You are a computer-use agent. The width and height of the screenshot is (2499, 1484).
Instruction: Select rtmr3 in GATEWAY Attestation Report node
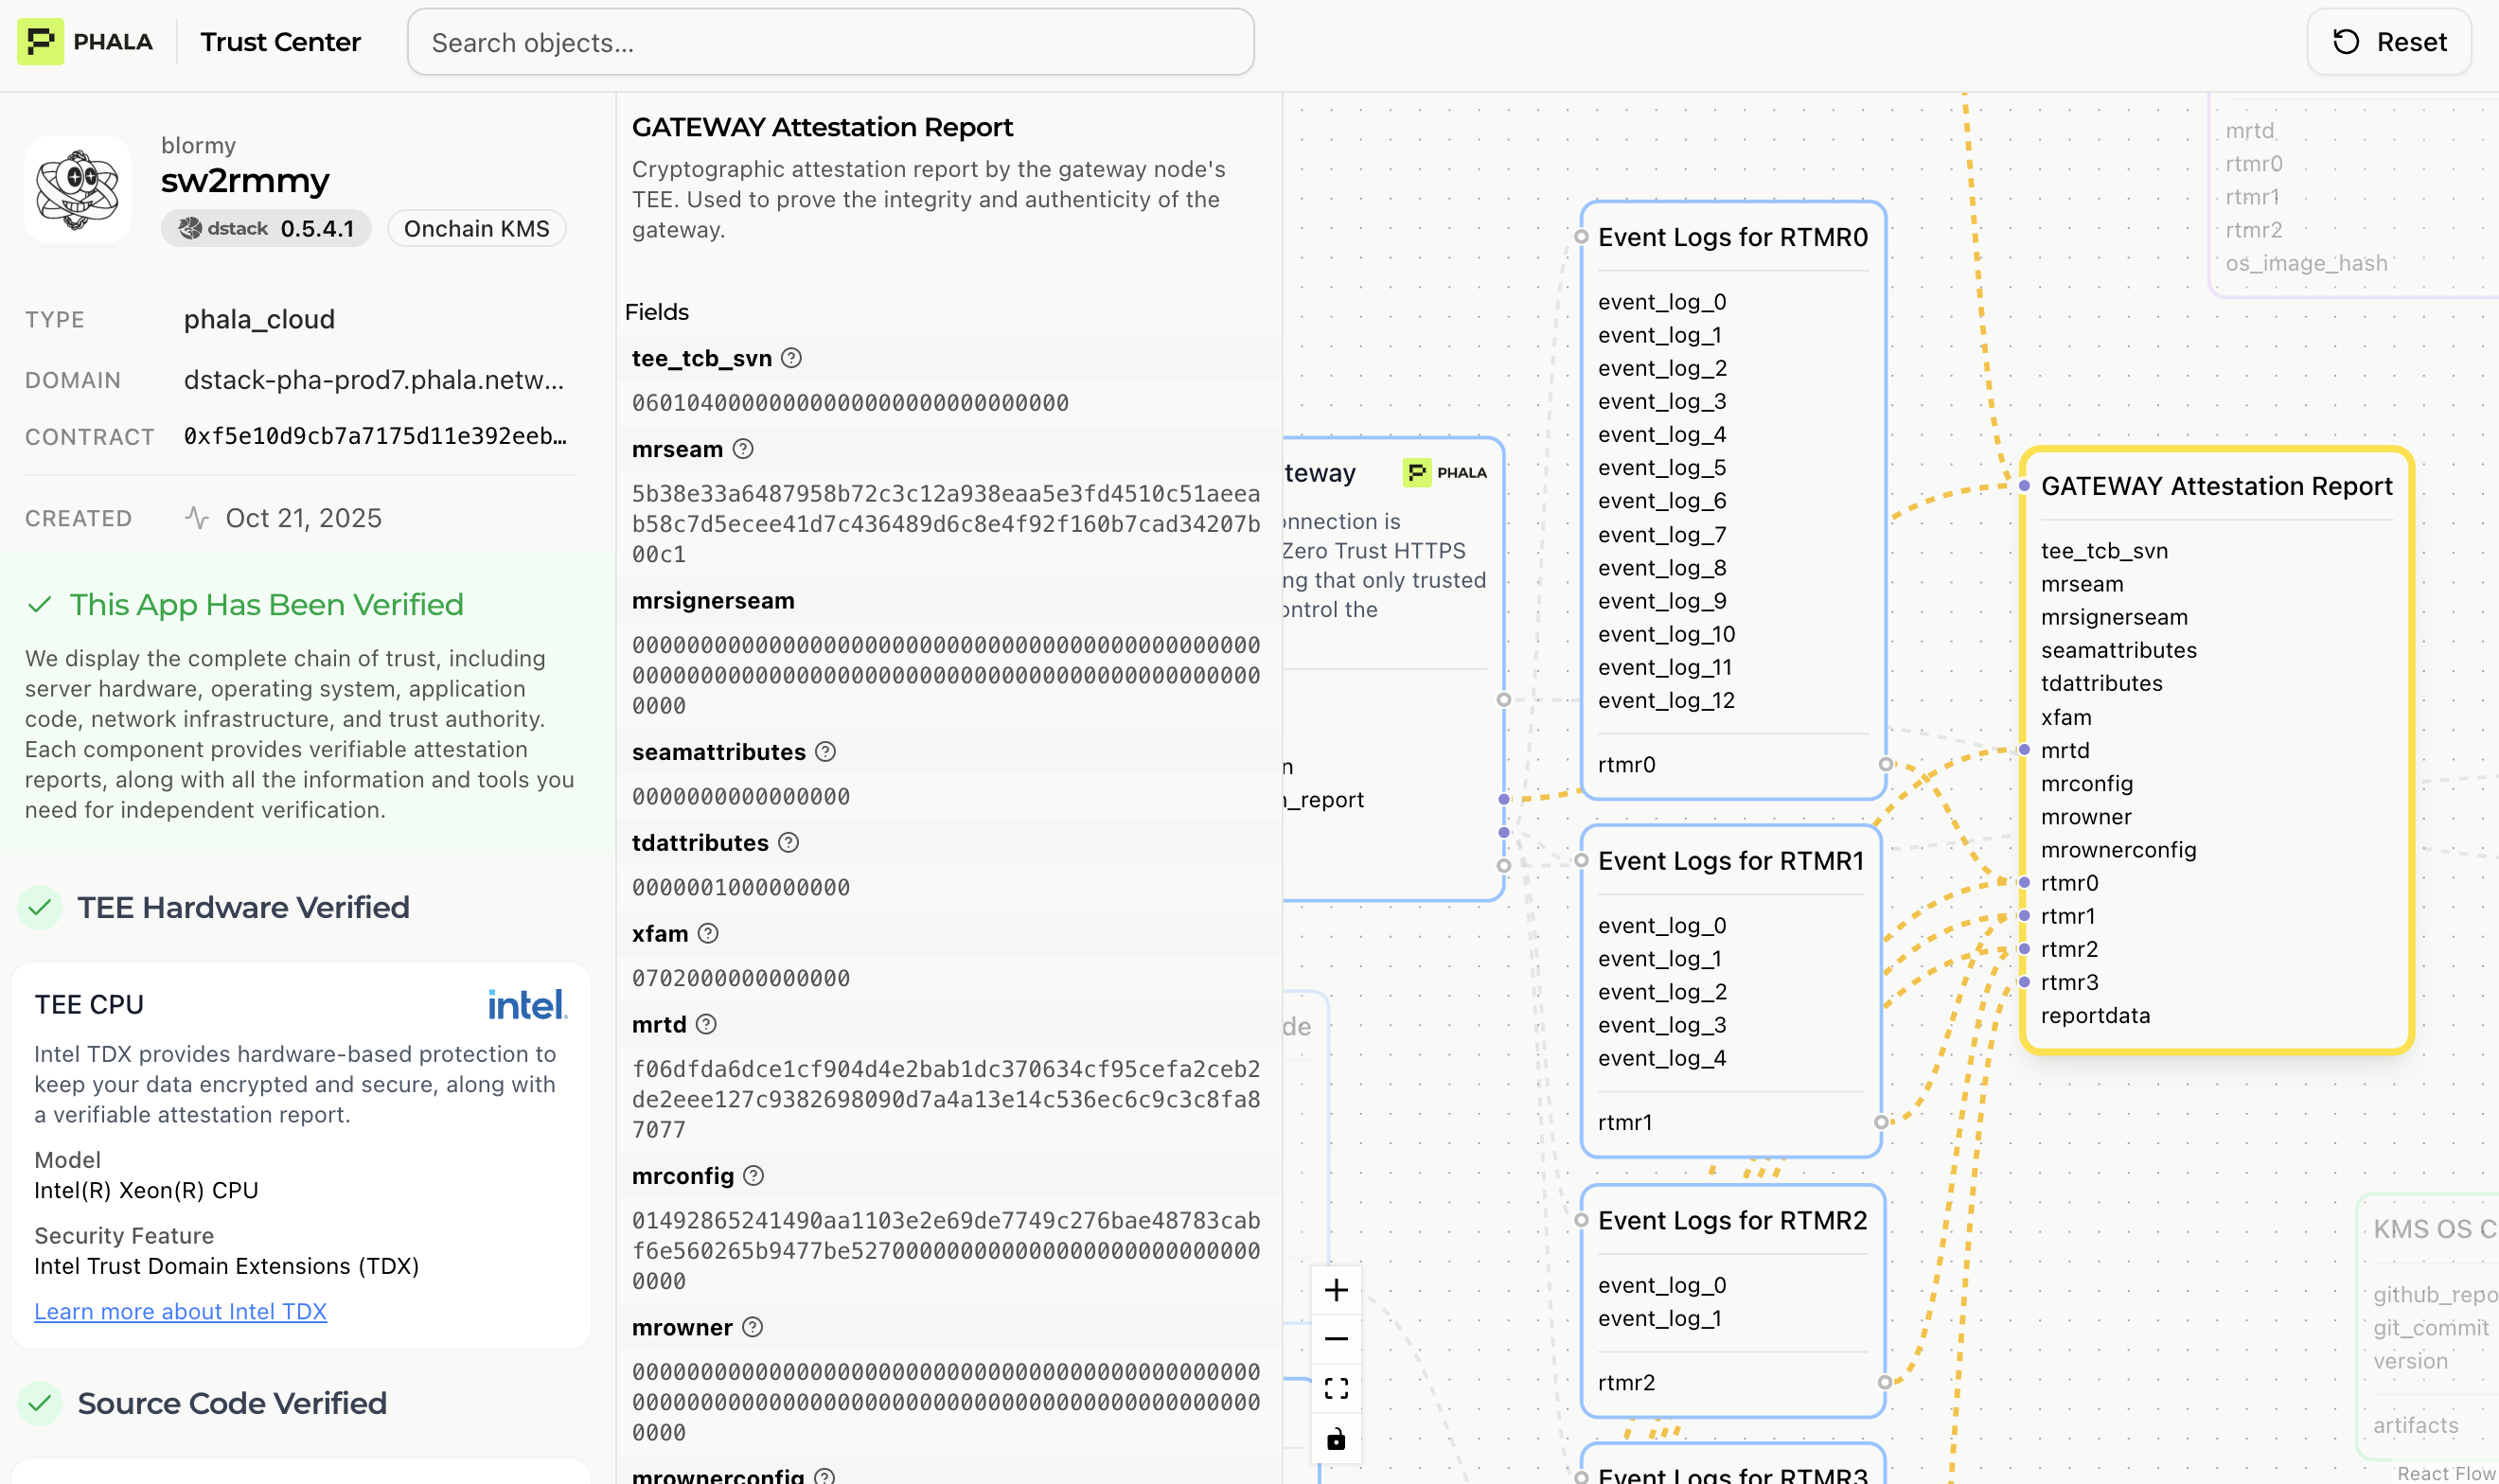click(2069, 981)
